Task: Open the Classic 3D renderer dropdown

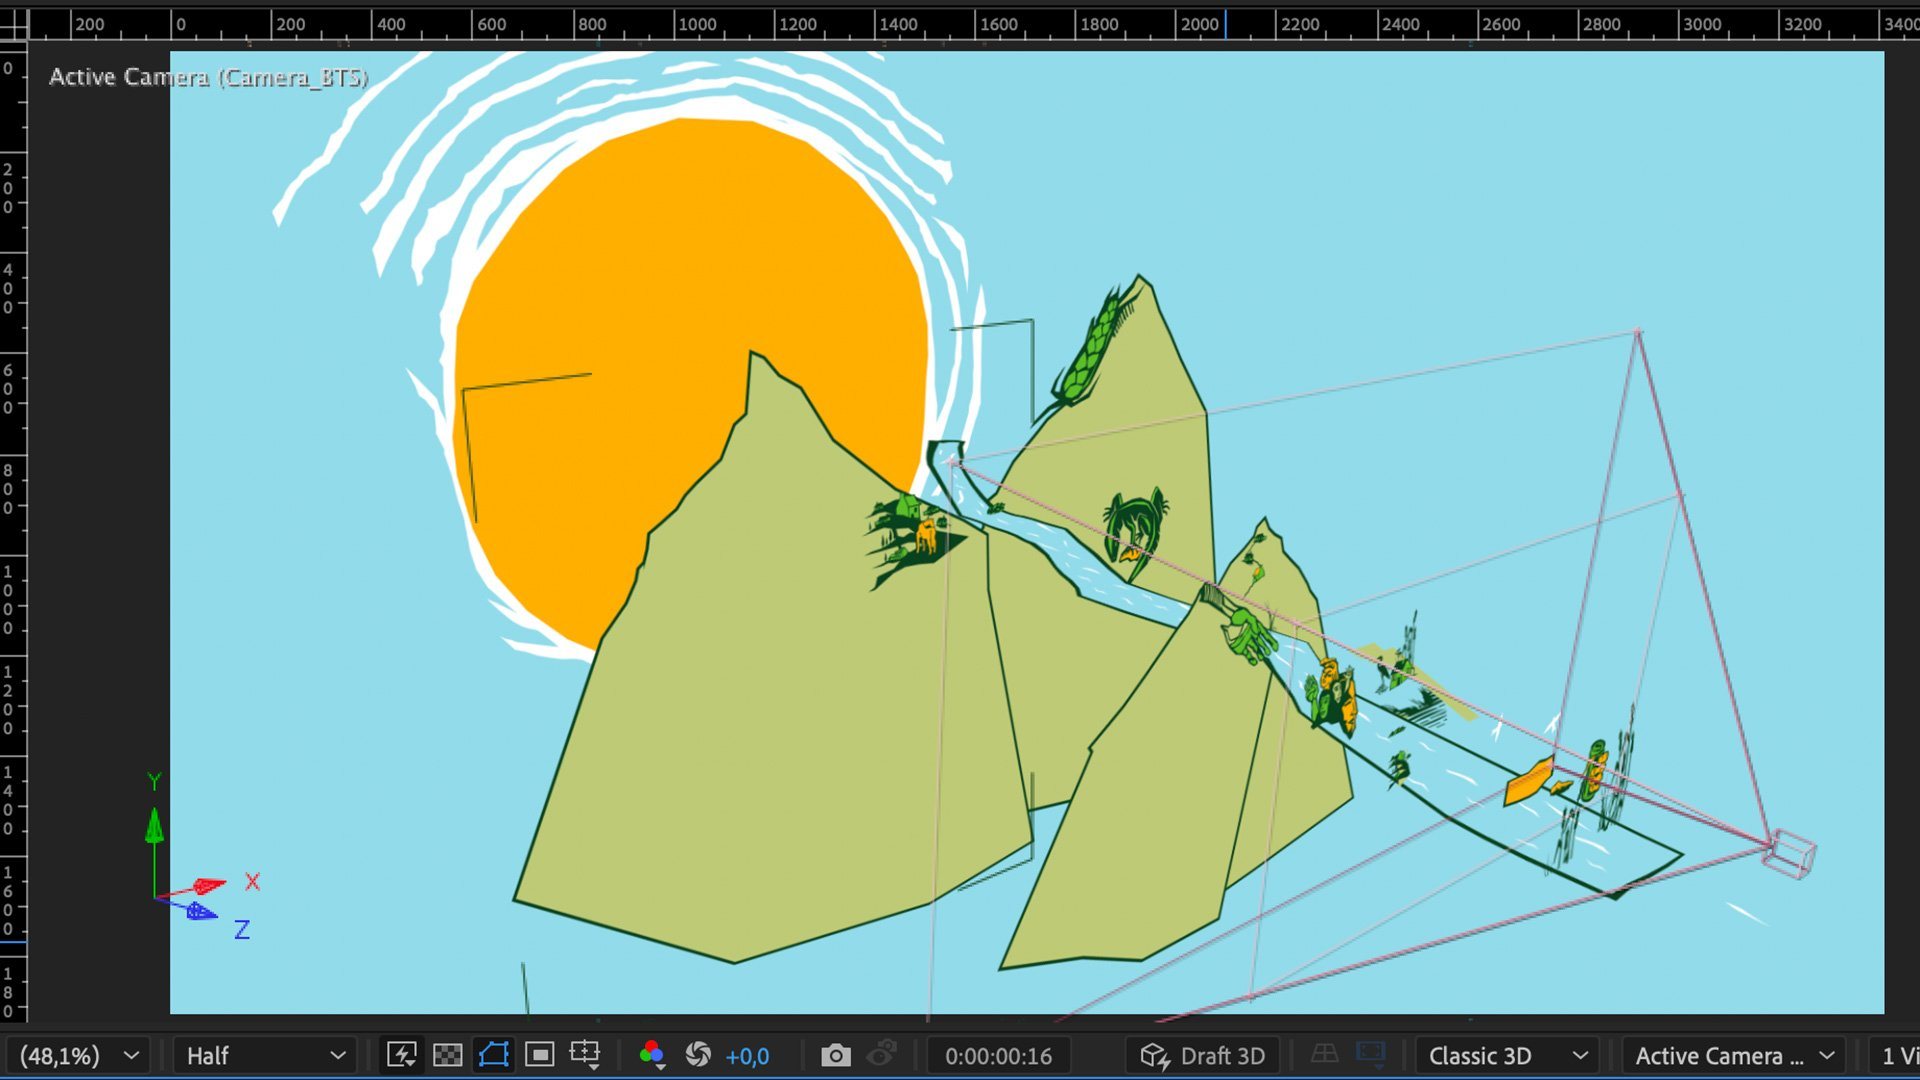Action: (x=1508, y=1056)
